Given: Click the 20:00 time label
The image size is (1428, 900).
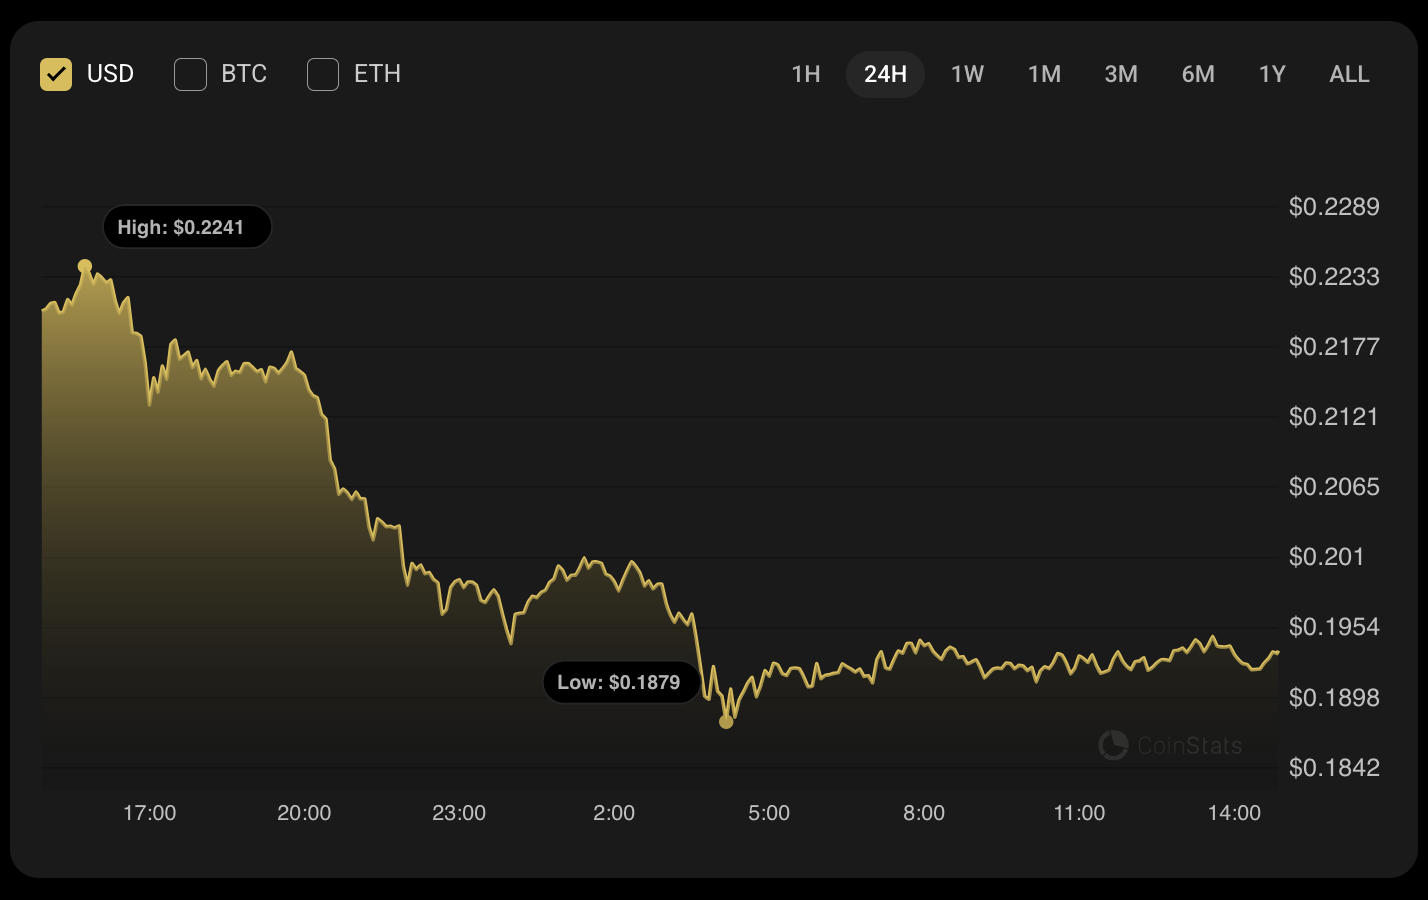Looking at the screenshot, I should click(304, 813).
